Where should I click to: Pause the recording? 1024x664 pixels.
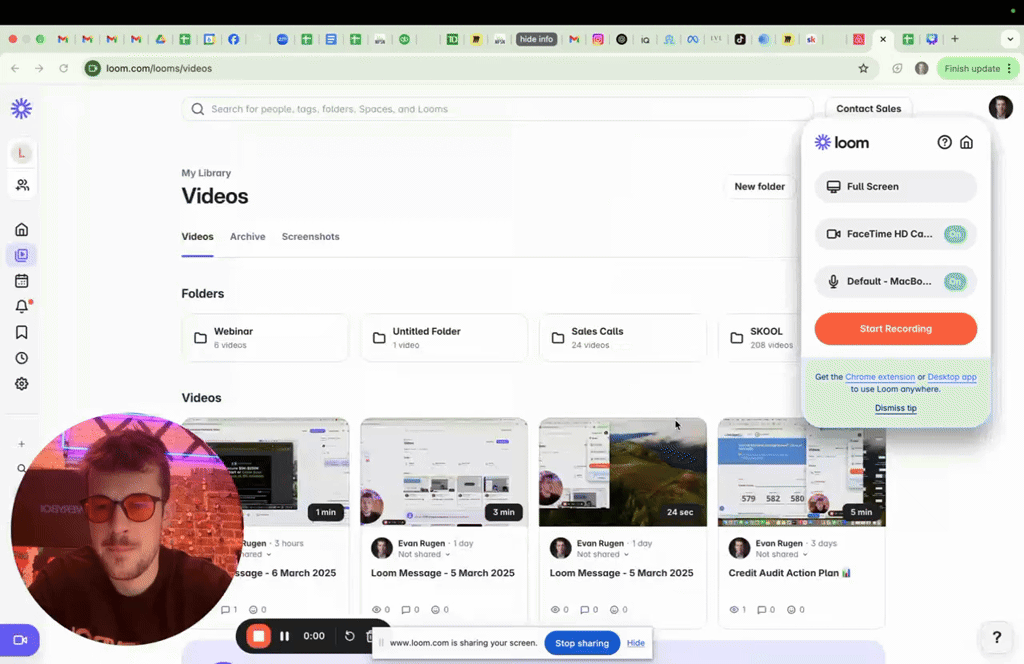point(285,636)
